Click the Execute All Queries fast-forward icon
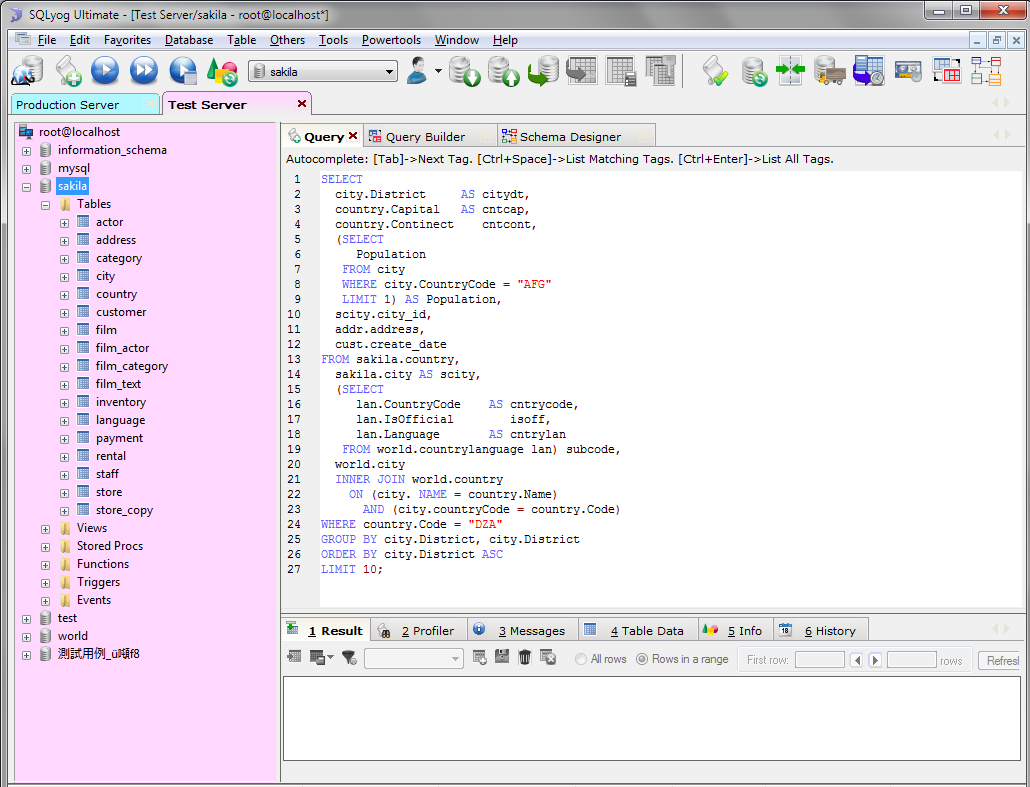Viewport: 1030px width, 787px height. [x=144, y=70]
